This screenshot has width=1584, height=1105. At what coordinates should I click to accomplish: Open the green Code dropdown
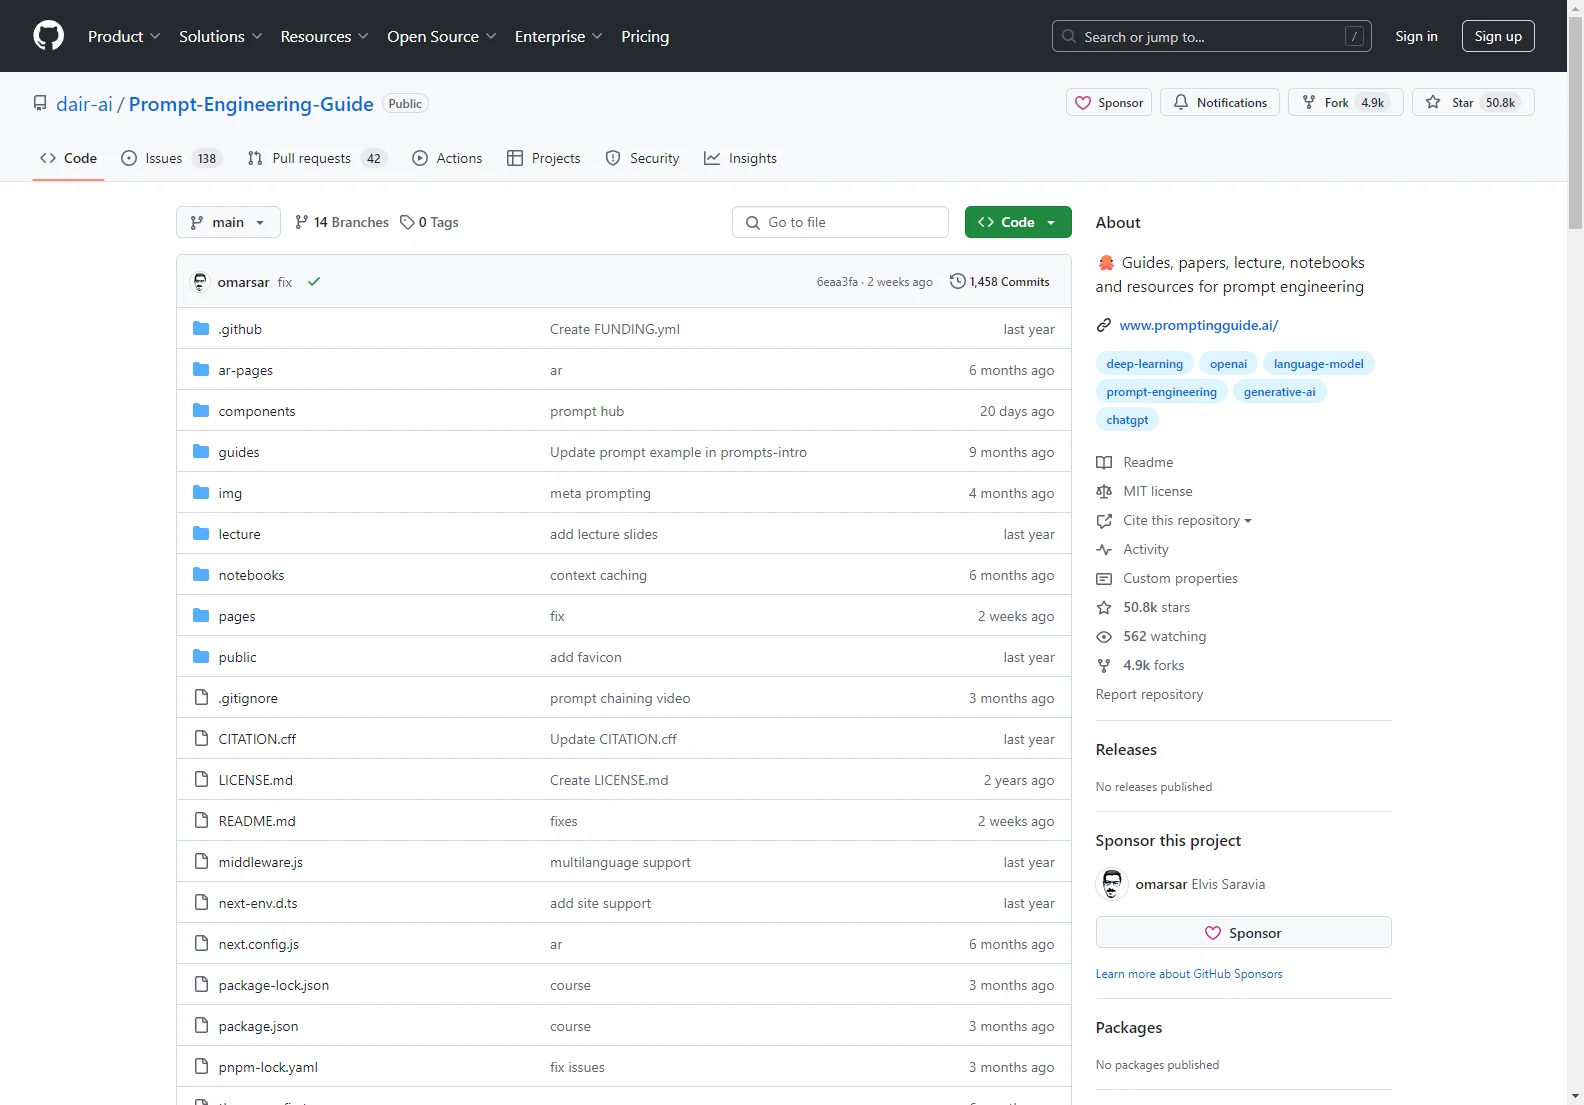click(x=1018, y=222)
